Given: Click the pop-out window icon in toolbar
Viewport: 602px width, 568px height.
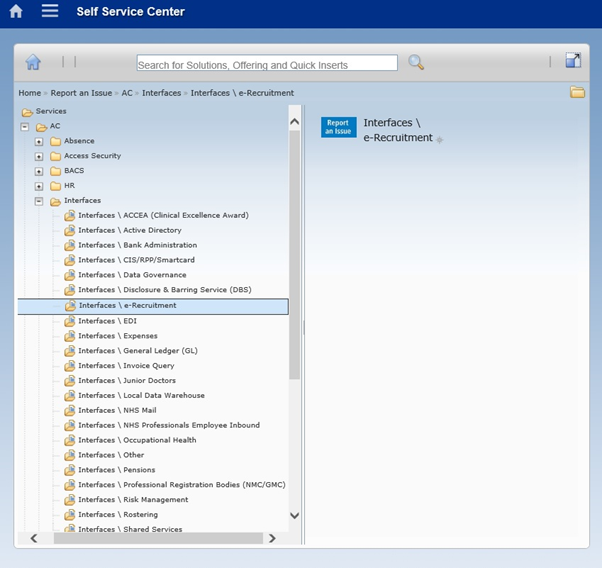Looking at the screenshot, I should click(573, 60).
